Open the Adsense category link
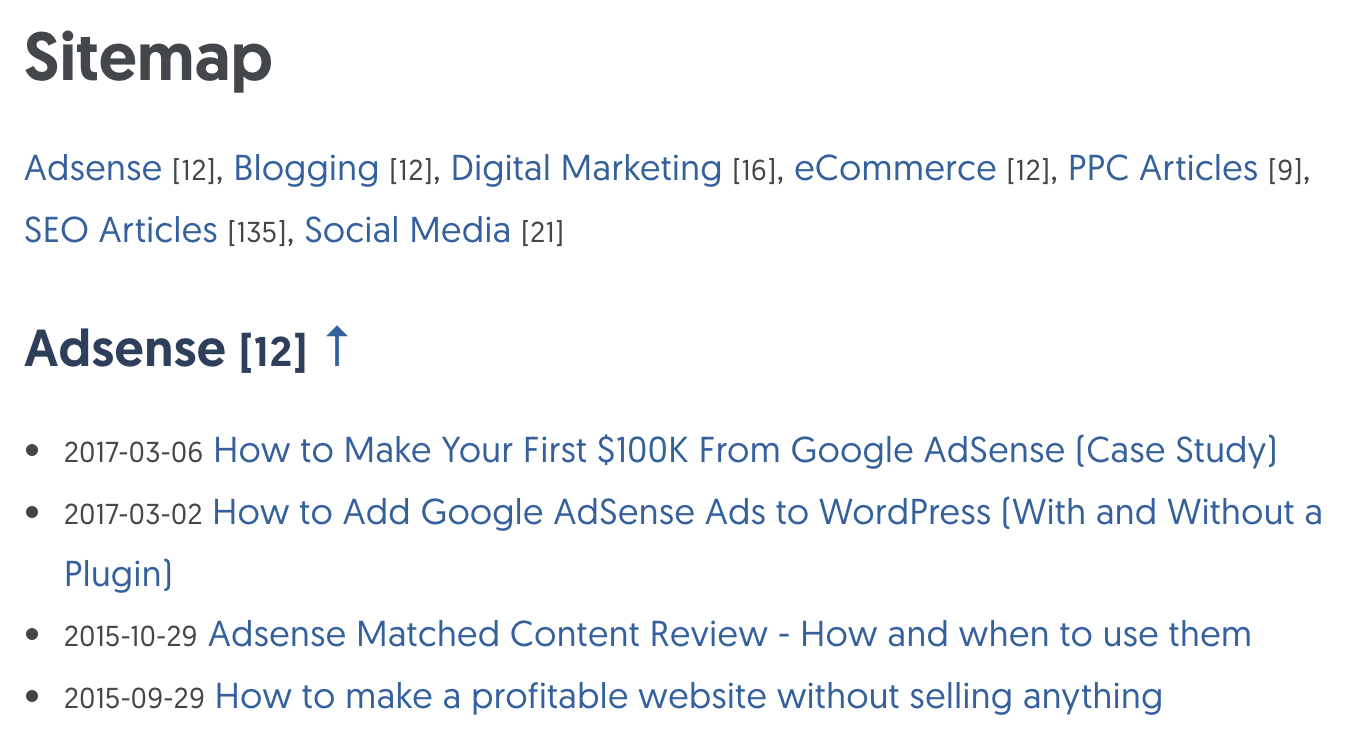The height and width of the screenshot is (730, 1354). 92,168
